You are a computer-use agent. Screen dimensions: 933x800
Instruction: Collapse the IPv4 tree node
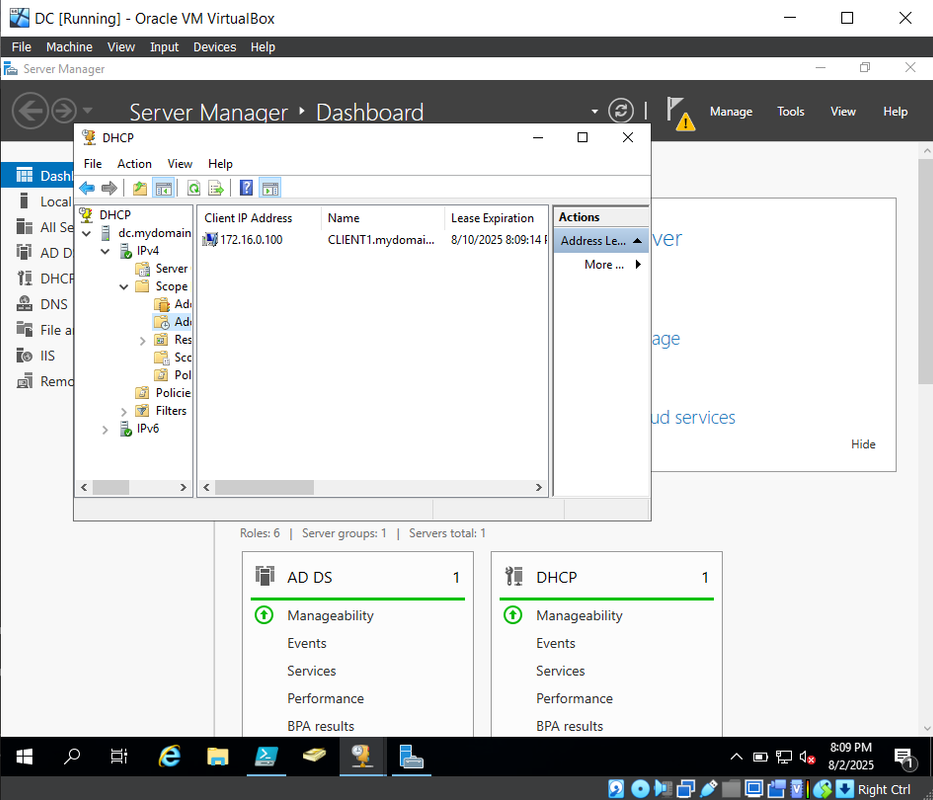click(x=105, y=251)
